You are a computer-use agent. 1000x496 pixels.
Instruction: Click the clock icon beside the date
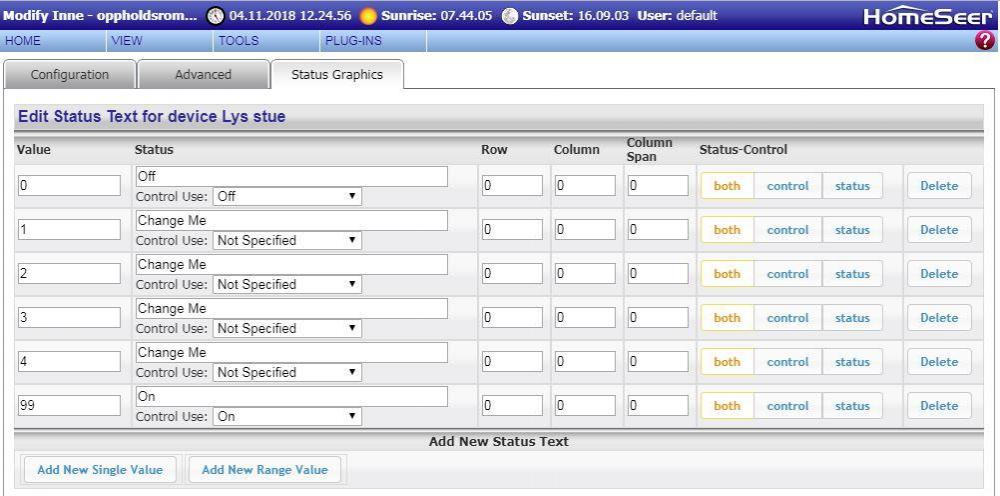(215, 16)
